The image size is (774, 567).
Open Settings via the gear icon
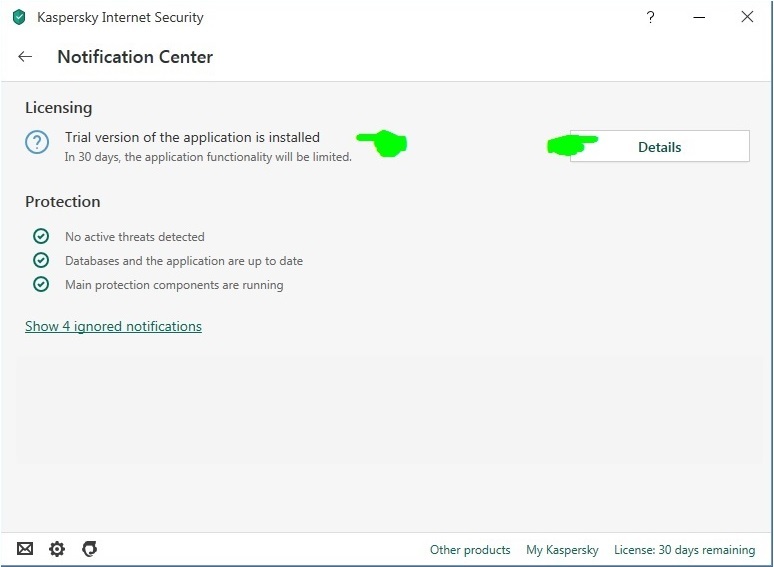[57, 549]
